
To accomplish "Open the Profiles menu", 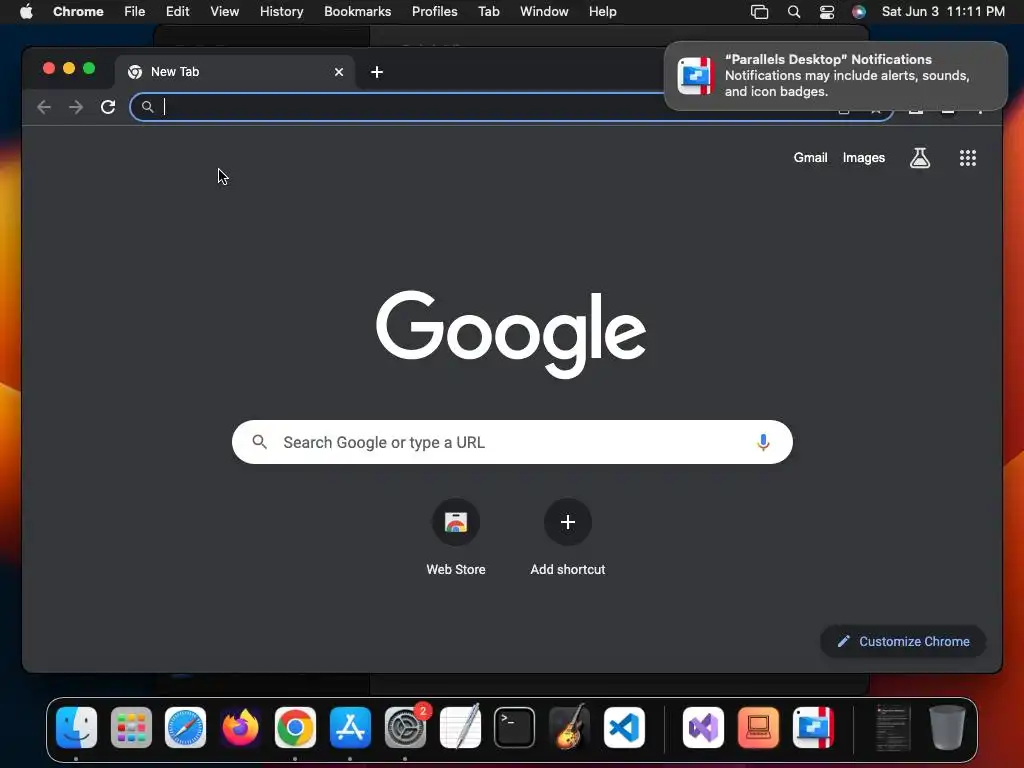I will (434, 12).
